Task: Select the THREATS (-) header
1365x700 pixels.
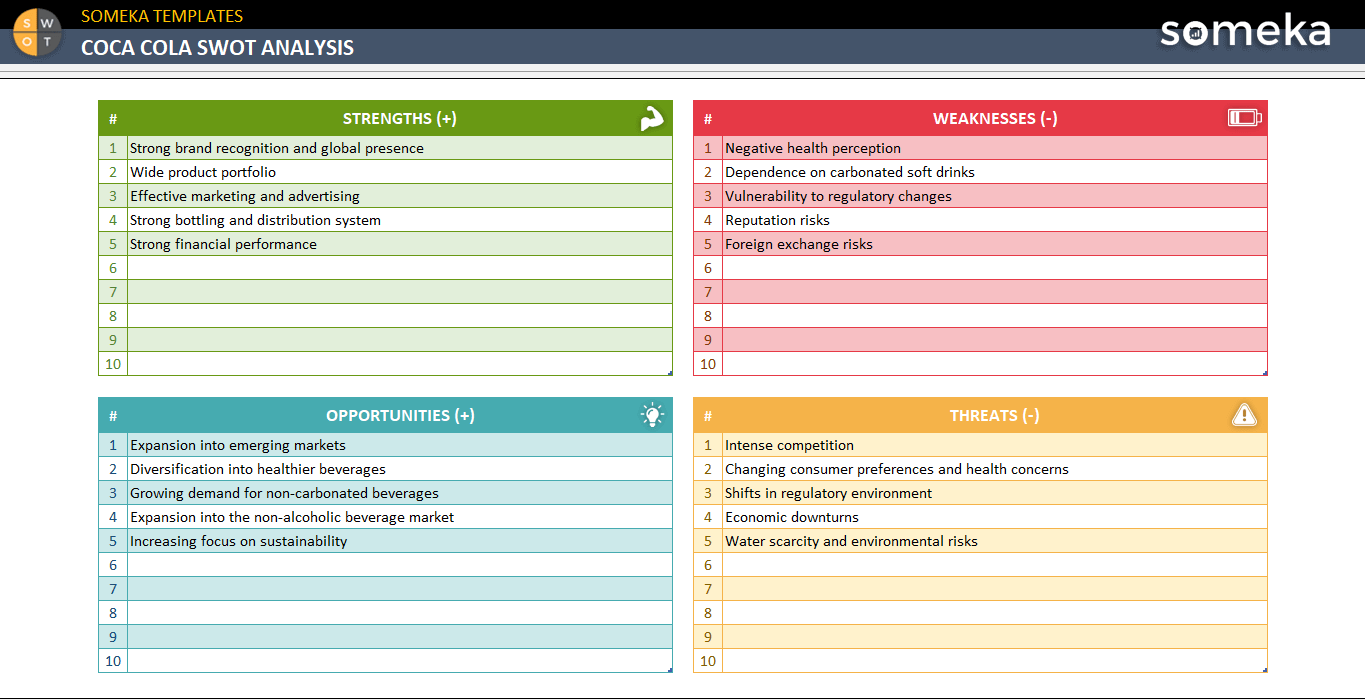Action: 995,415
